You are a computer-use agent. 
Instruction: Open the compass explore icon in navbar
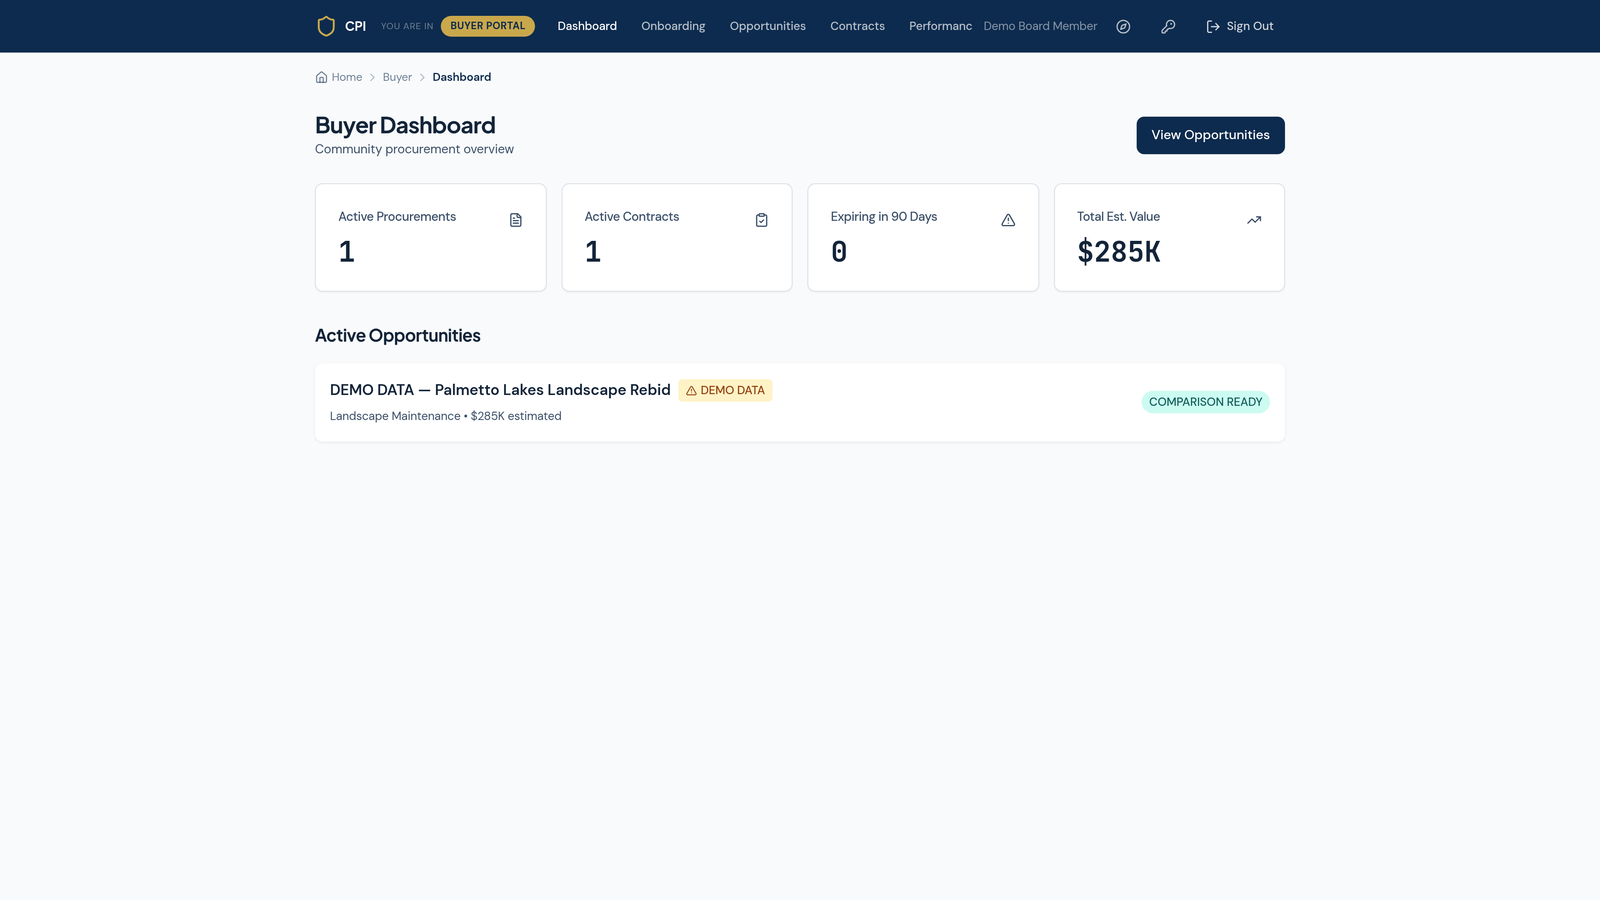(1123, 27)
